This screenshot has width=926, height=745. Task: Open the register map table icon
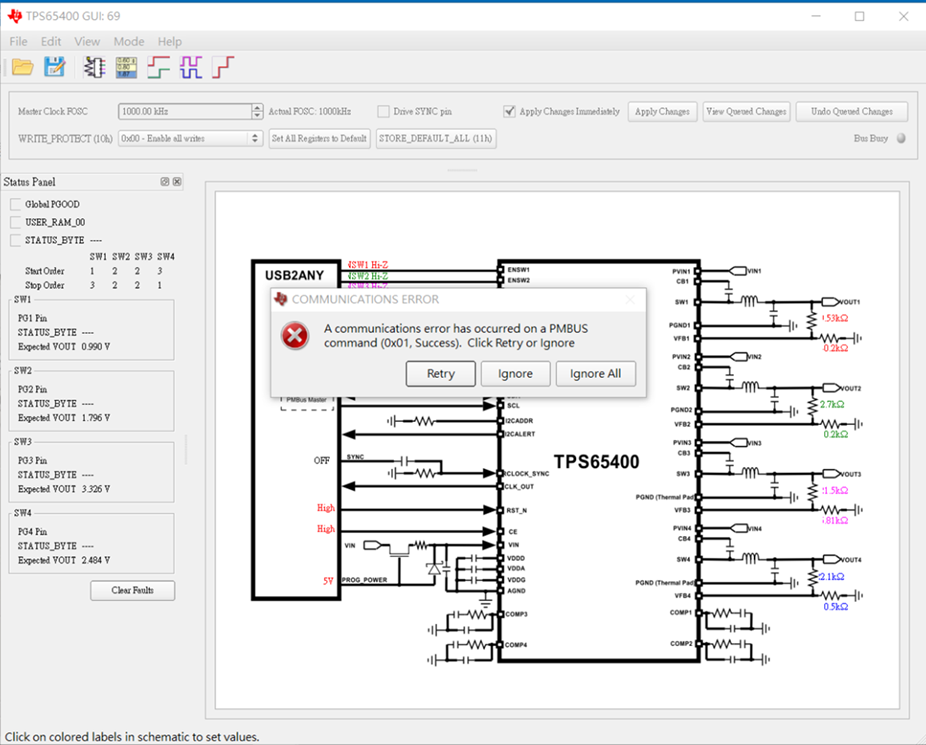(x=126, y=67)
